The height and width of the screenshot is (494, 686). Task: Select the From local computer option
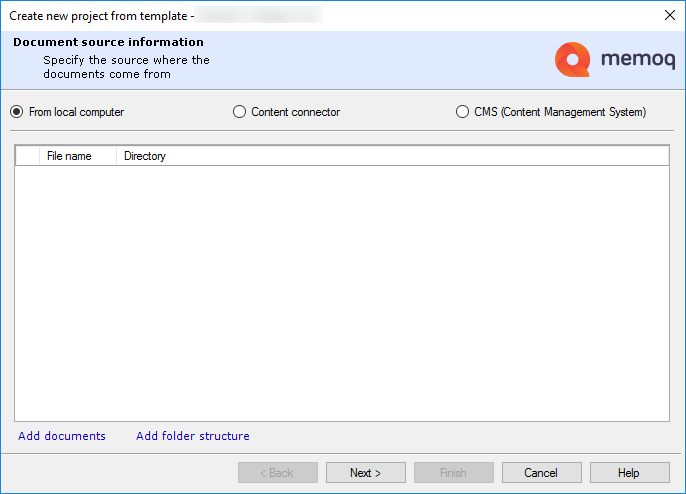pyautogui.click(x=17, y=112)
